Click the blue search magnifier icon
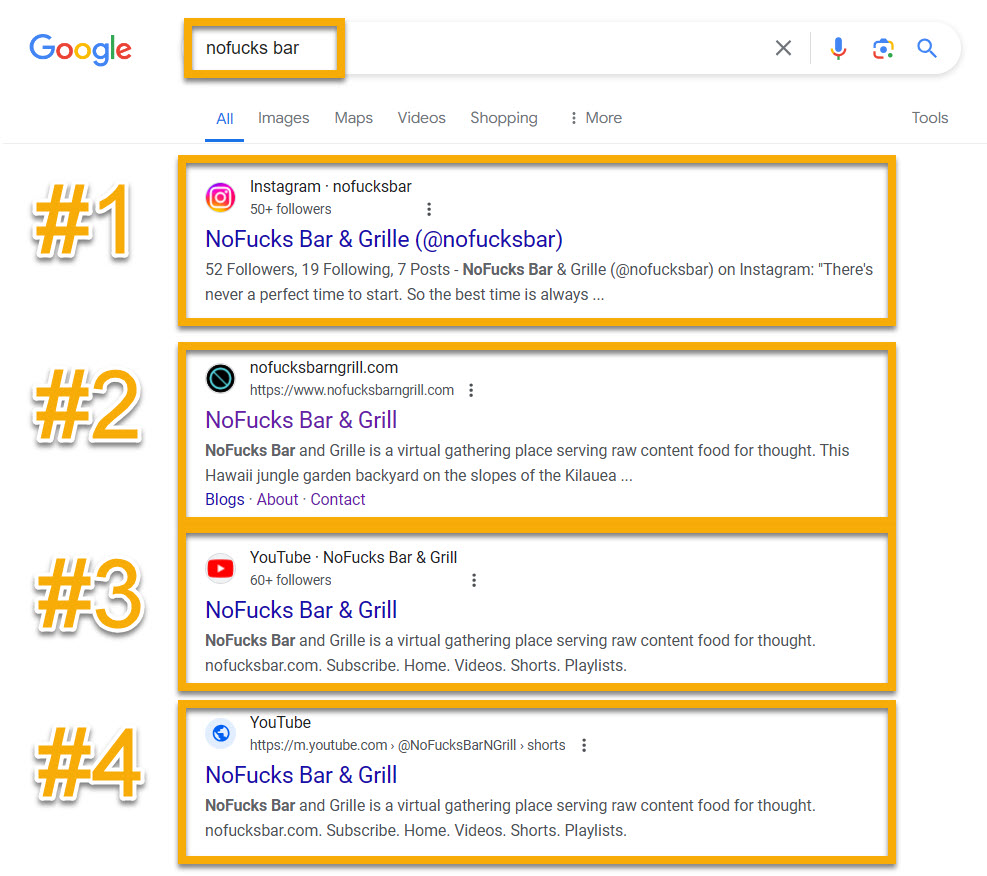Viewport: 987px width, 876px height. pyautogui.click(x=926, y=47)
